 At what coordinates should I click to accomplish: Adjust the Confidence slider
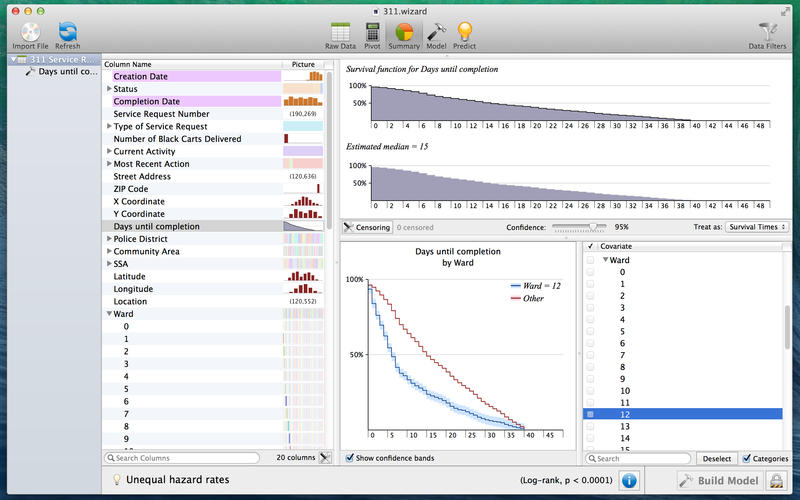pyautogui.click(x=594, y=227)
